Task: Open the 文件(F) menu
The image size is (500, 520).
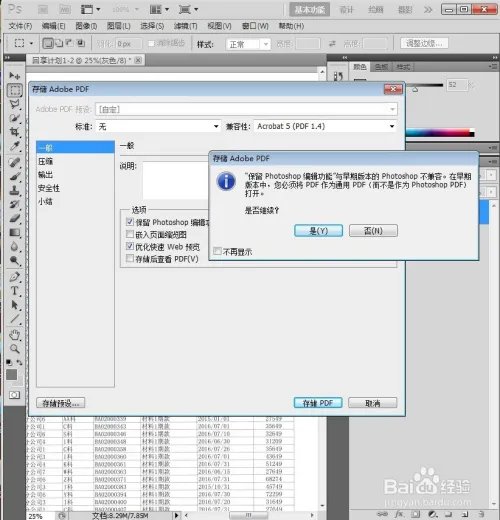Action: (20, 26)
